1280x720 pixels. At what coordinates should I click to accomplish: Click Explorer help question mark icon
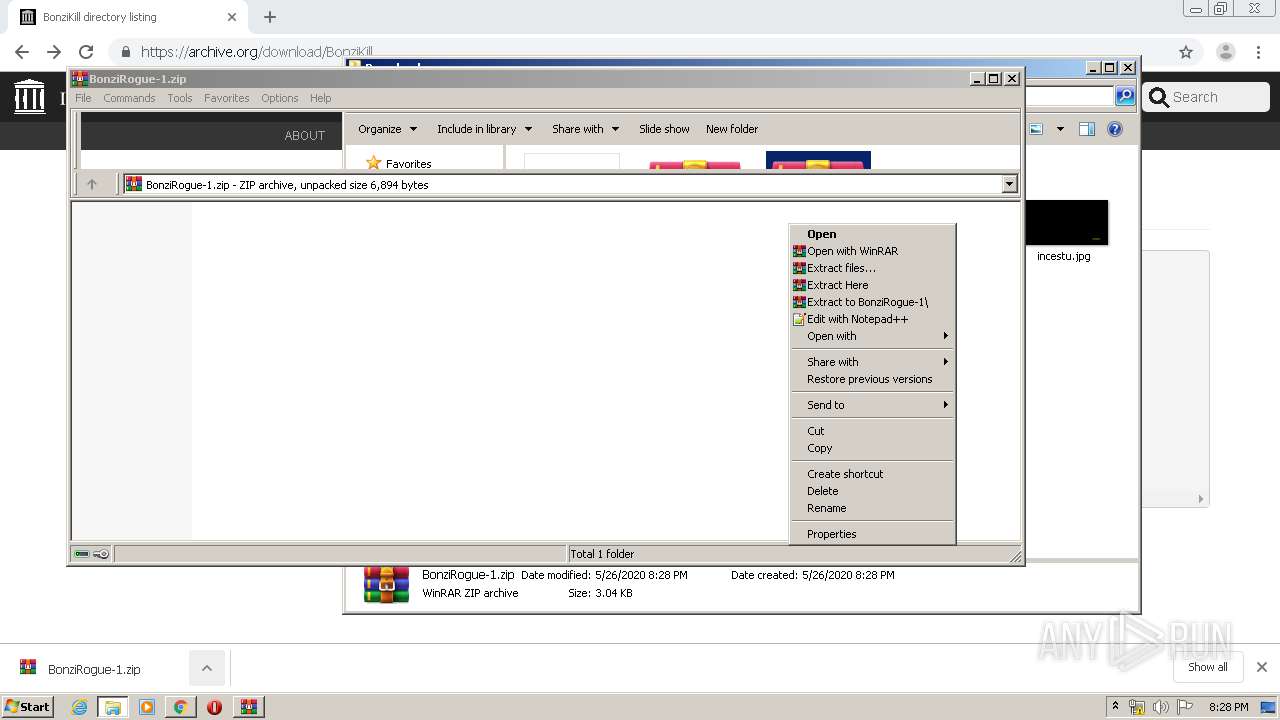point(1115,129)
